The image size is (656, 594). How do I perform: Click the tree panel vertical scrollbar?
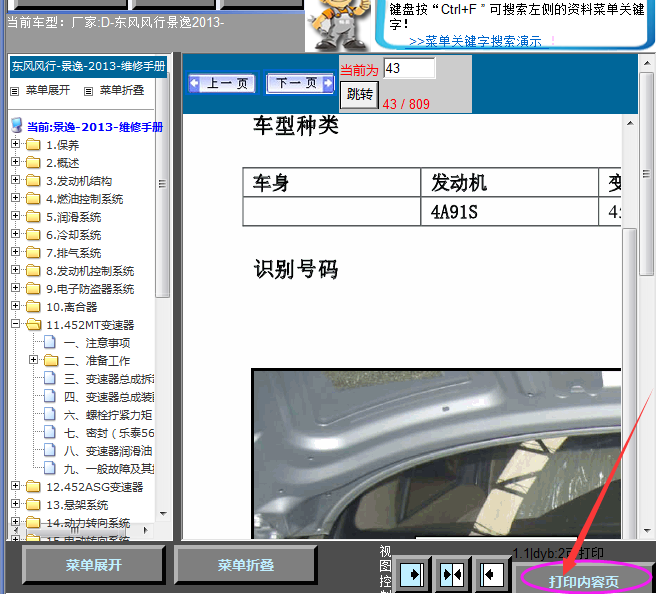click(x=162, y=184)
